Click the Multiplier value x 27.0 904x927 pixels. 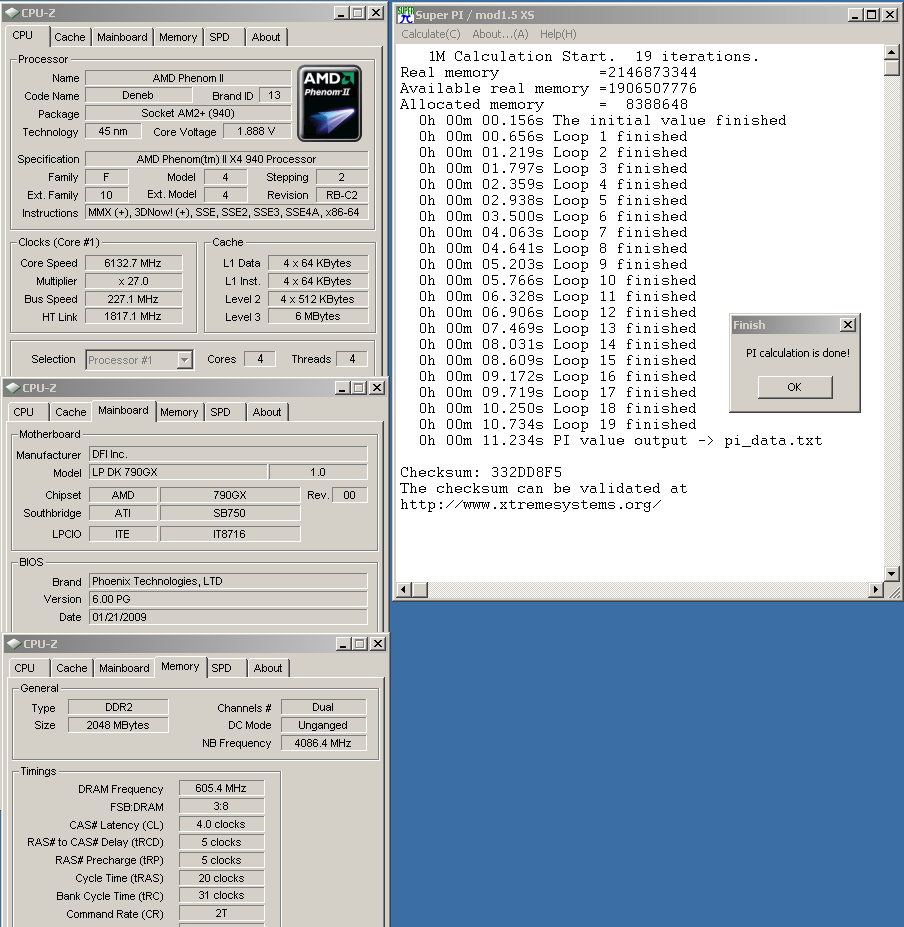[133, 281]
